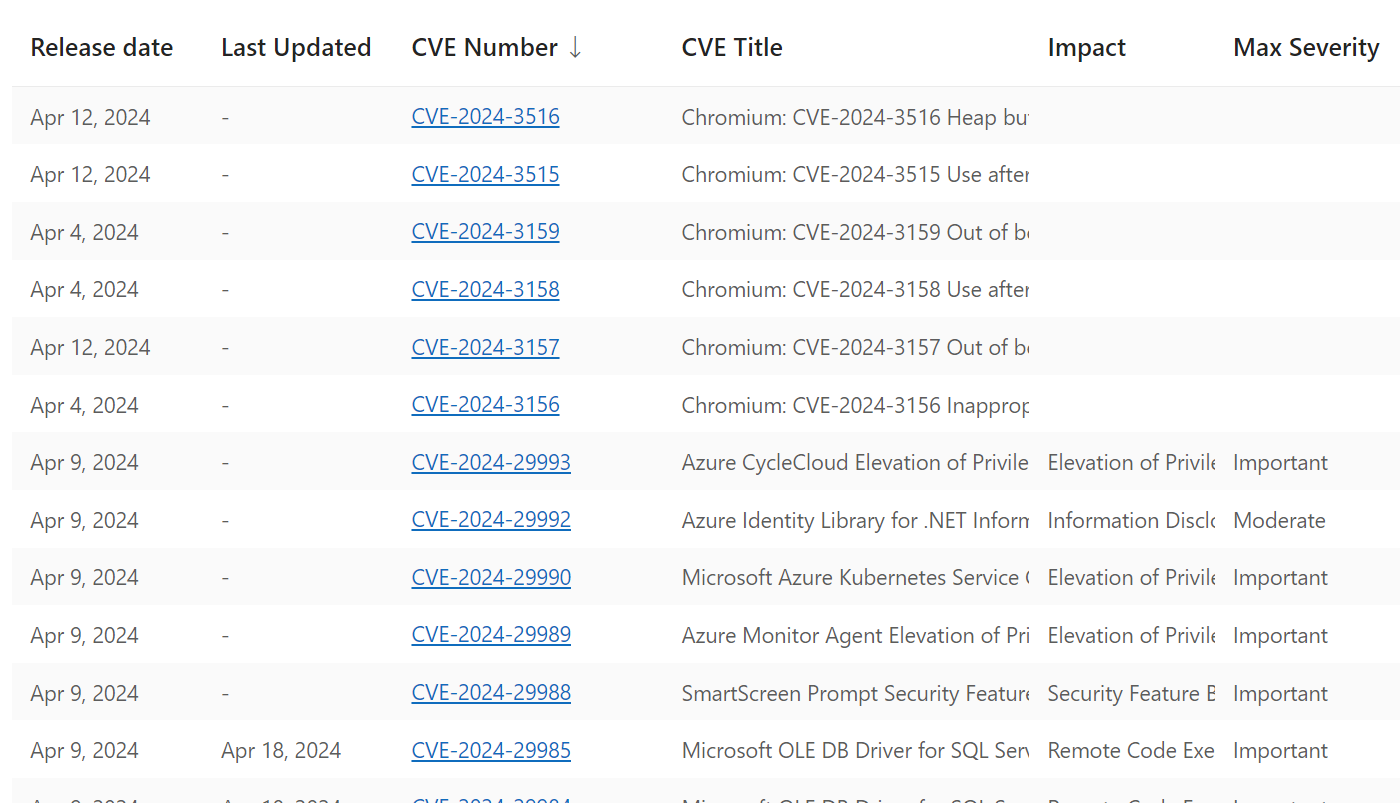Open the CVE-2024-29990 Kubernetes Service link

491,578
